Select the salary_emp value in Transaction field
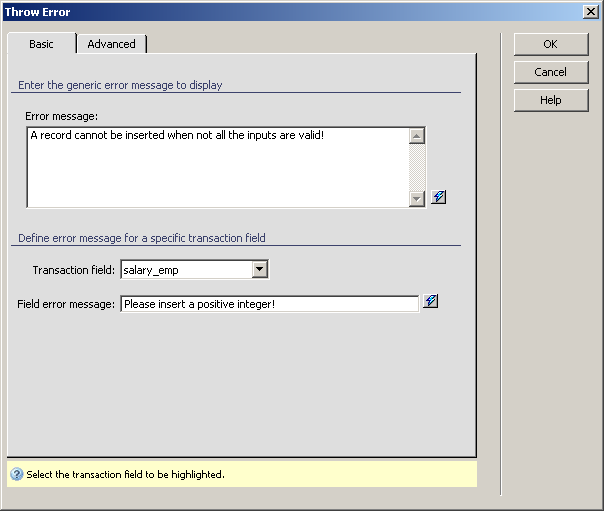Image resolution: width=604 pixels, height=511 pixels. click(x=185, y=269)
